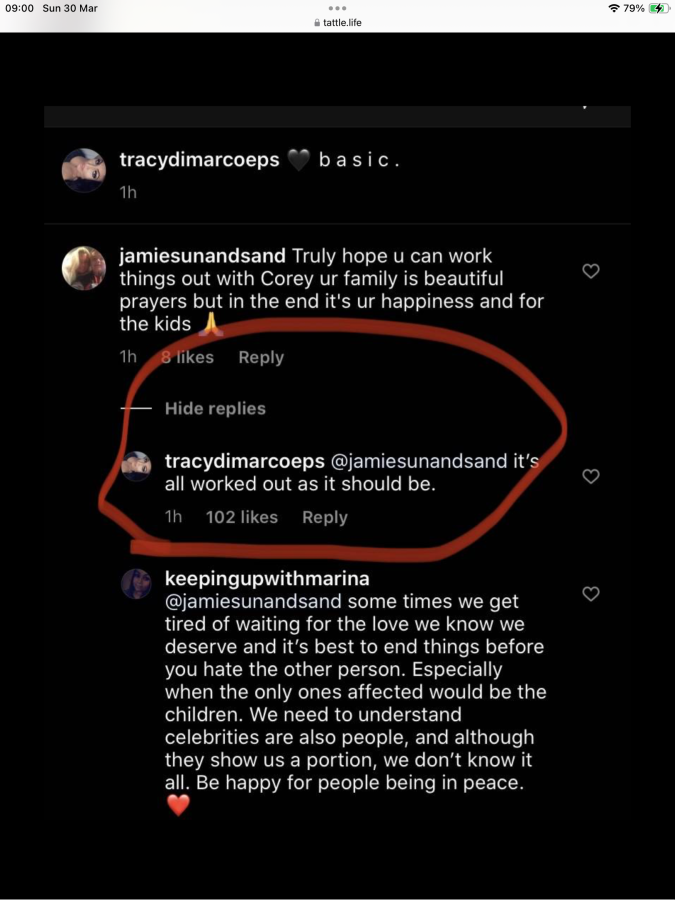The height and width of the screenshot is (900, 675).
Task: Open tracydimarcoeps username in caption
Action: 199,160
